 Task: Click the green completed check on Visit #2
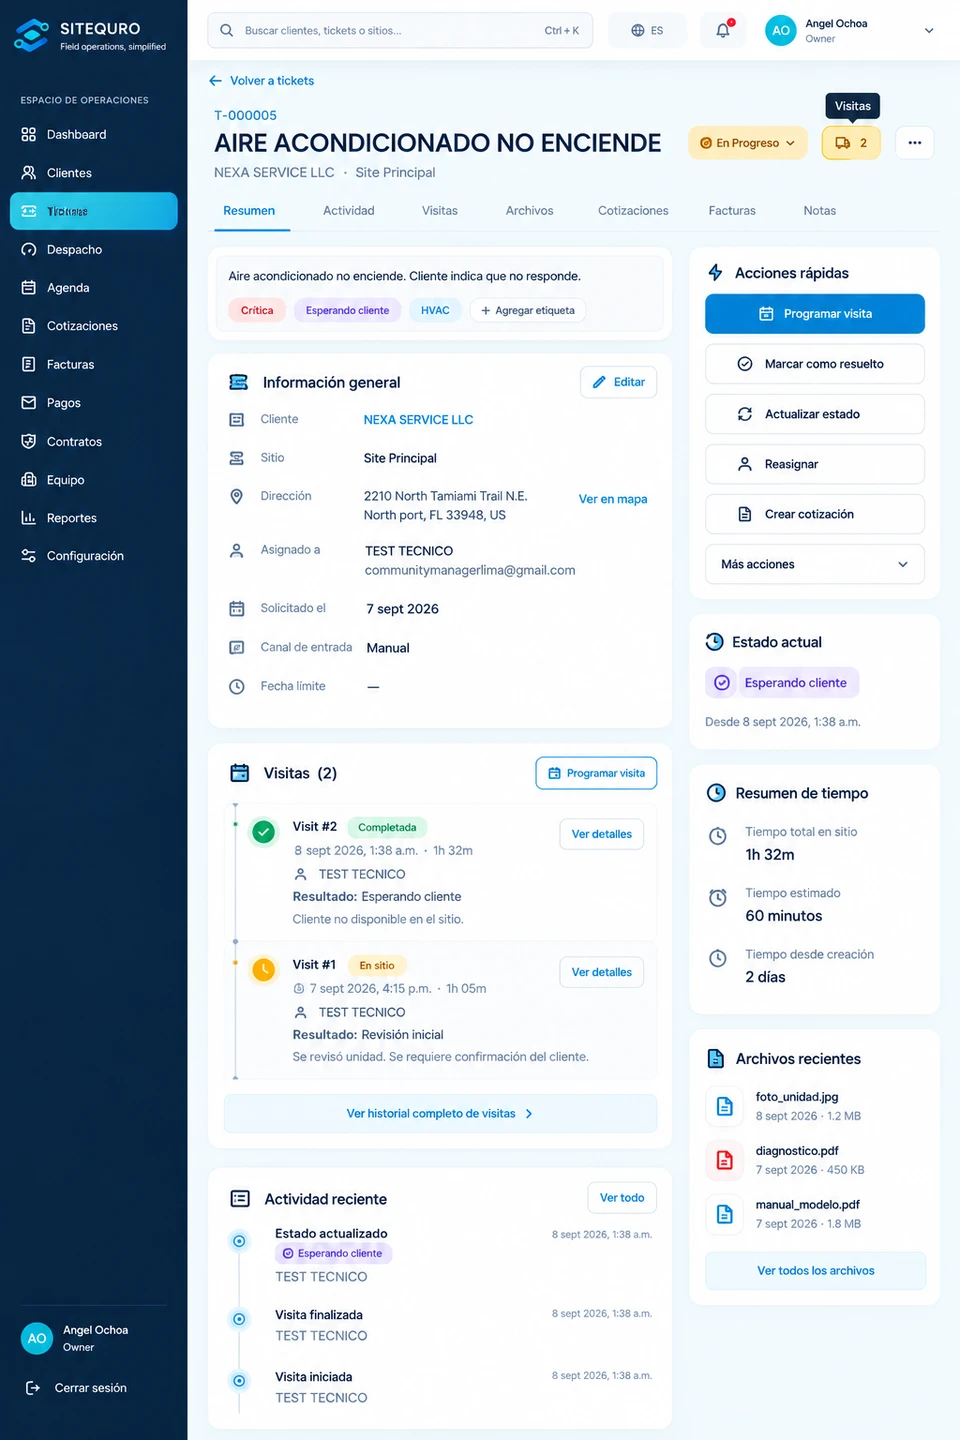263,832
